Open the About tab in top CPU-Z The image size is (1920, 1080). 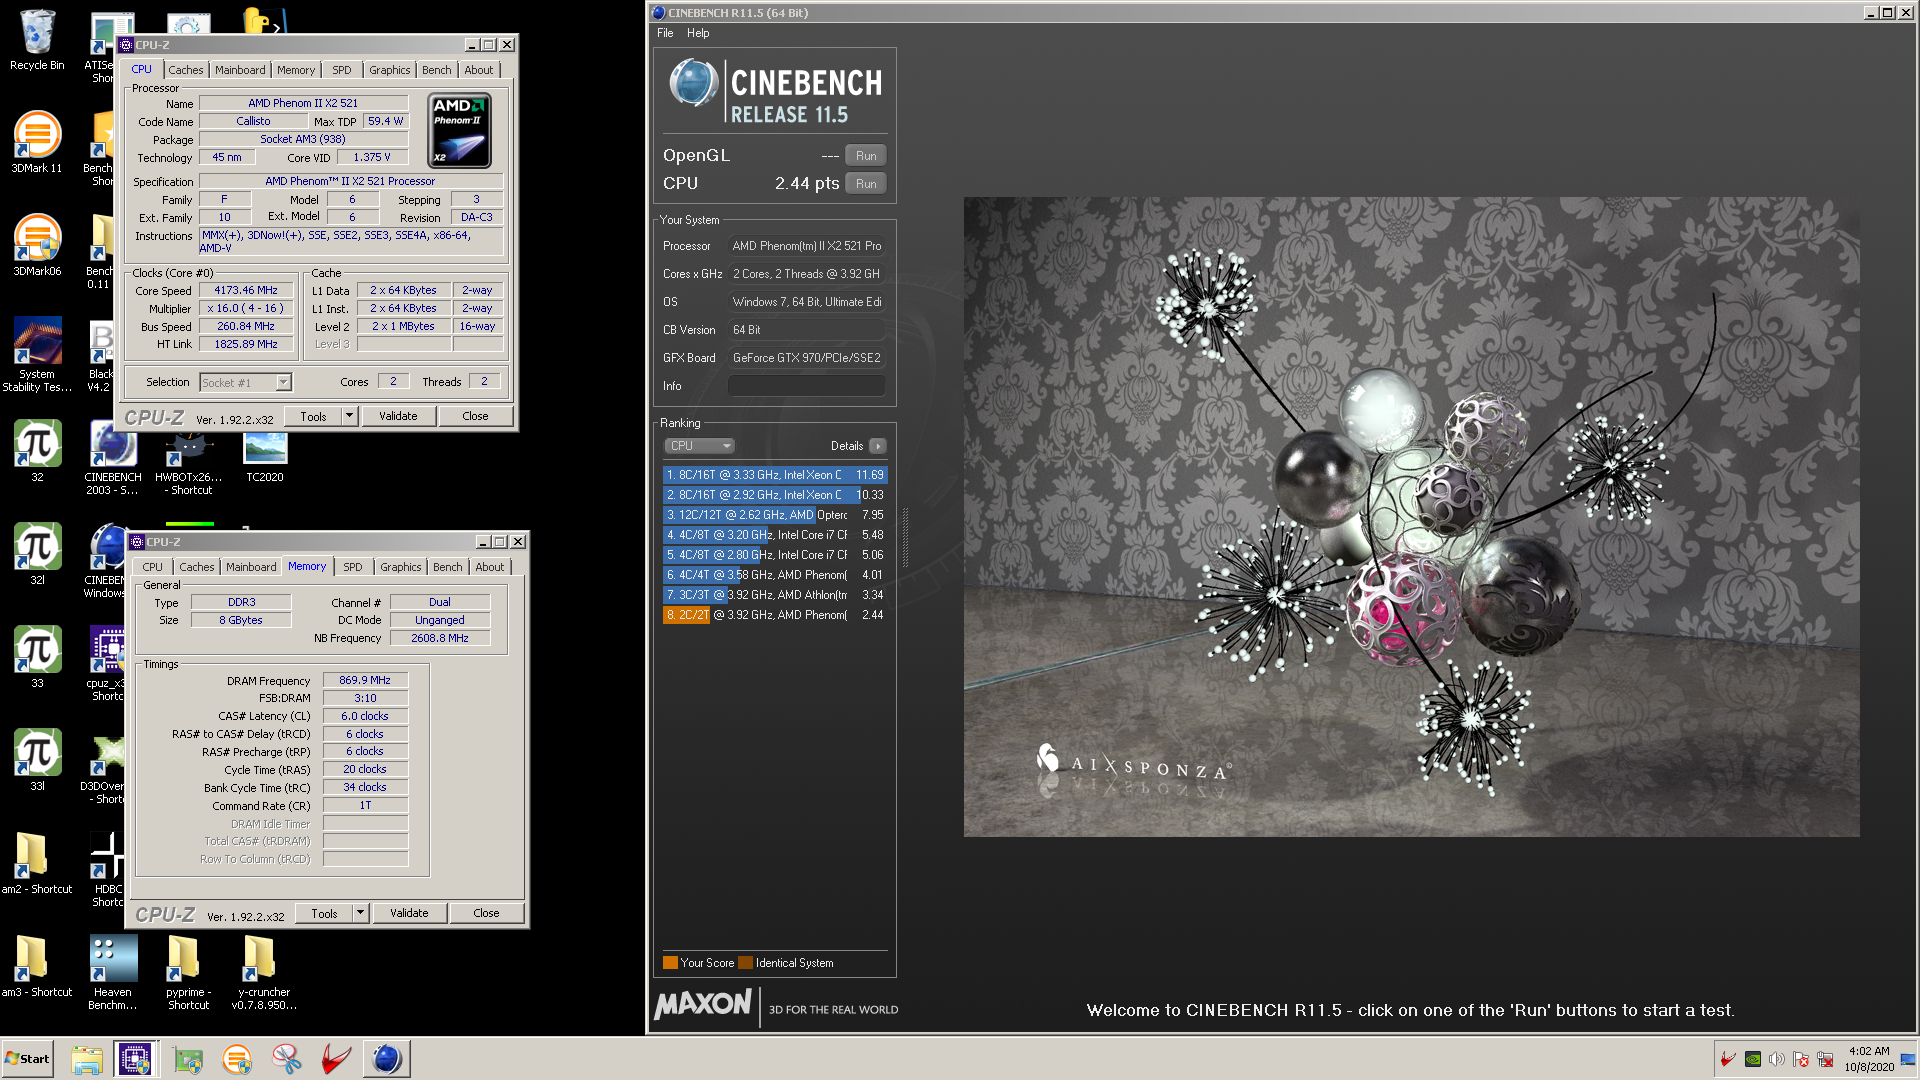pos(479,70)
